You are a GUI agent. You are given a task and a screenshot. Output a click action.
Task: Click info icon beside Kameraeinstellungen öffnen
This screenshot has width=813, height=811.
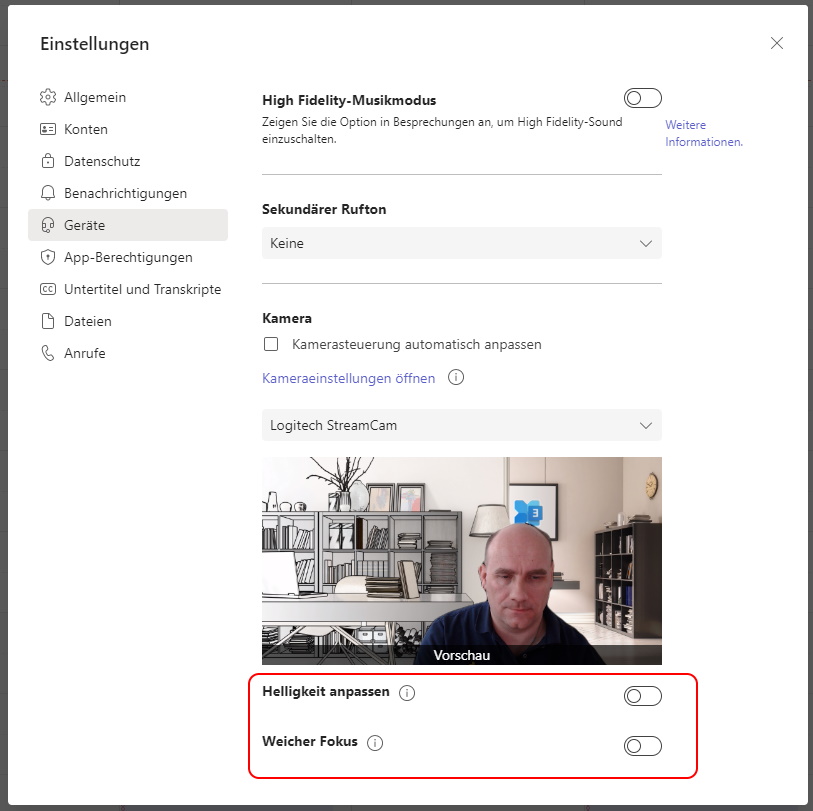[x=456, y=377]
